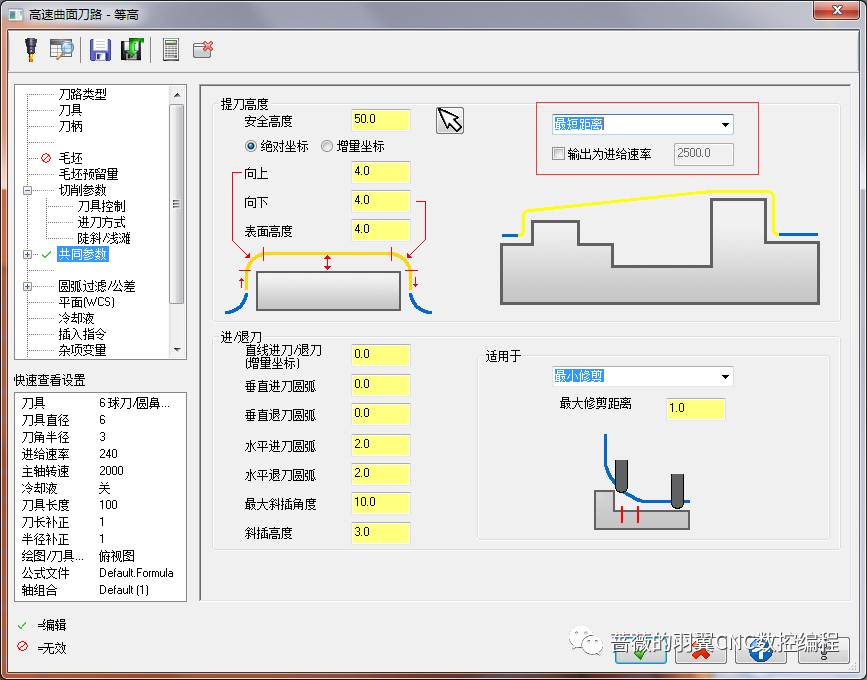This screenshot has width=867, height=680.
Task: Toggle the 输出为进给速率 checkbox
Action: 558,153
